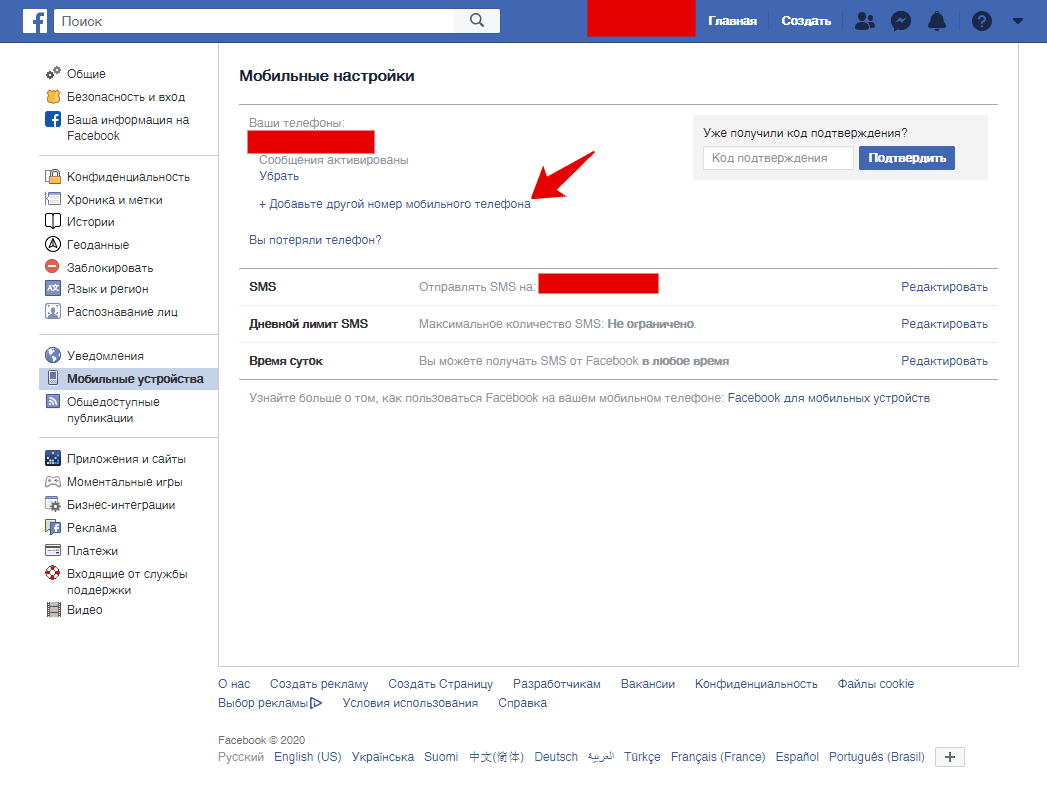Click the Facebook logo icon
The width and height of the screenshot is (1047, 791).
pos(35,21)
